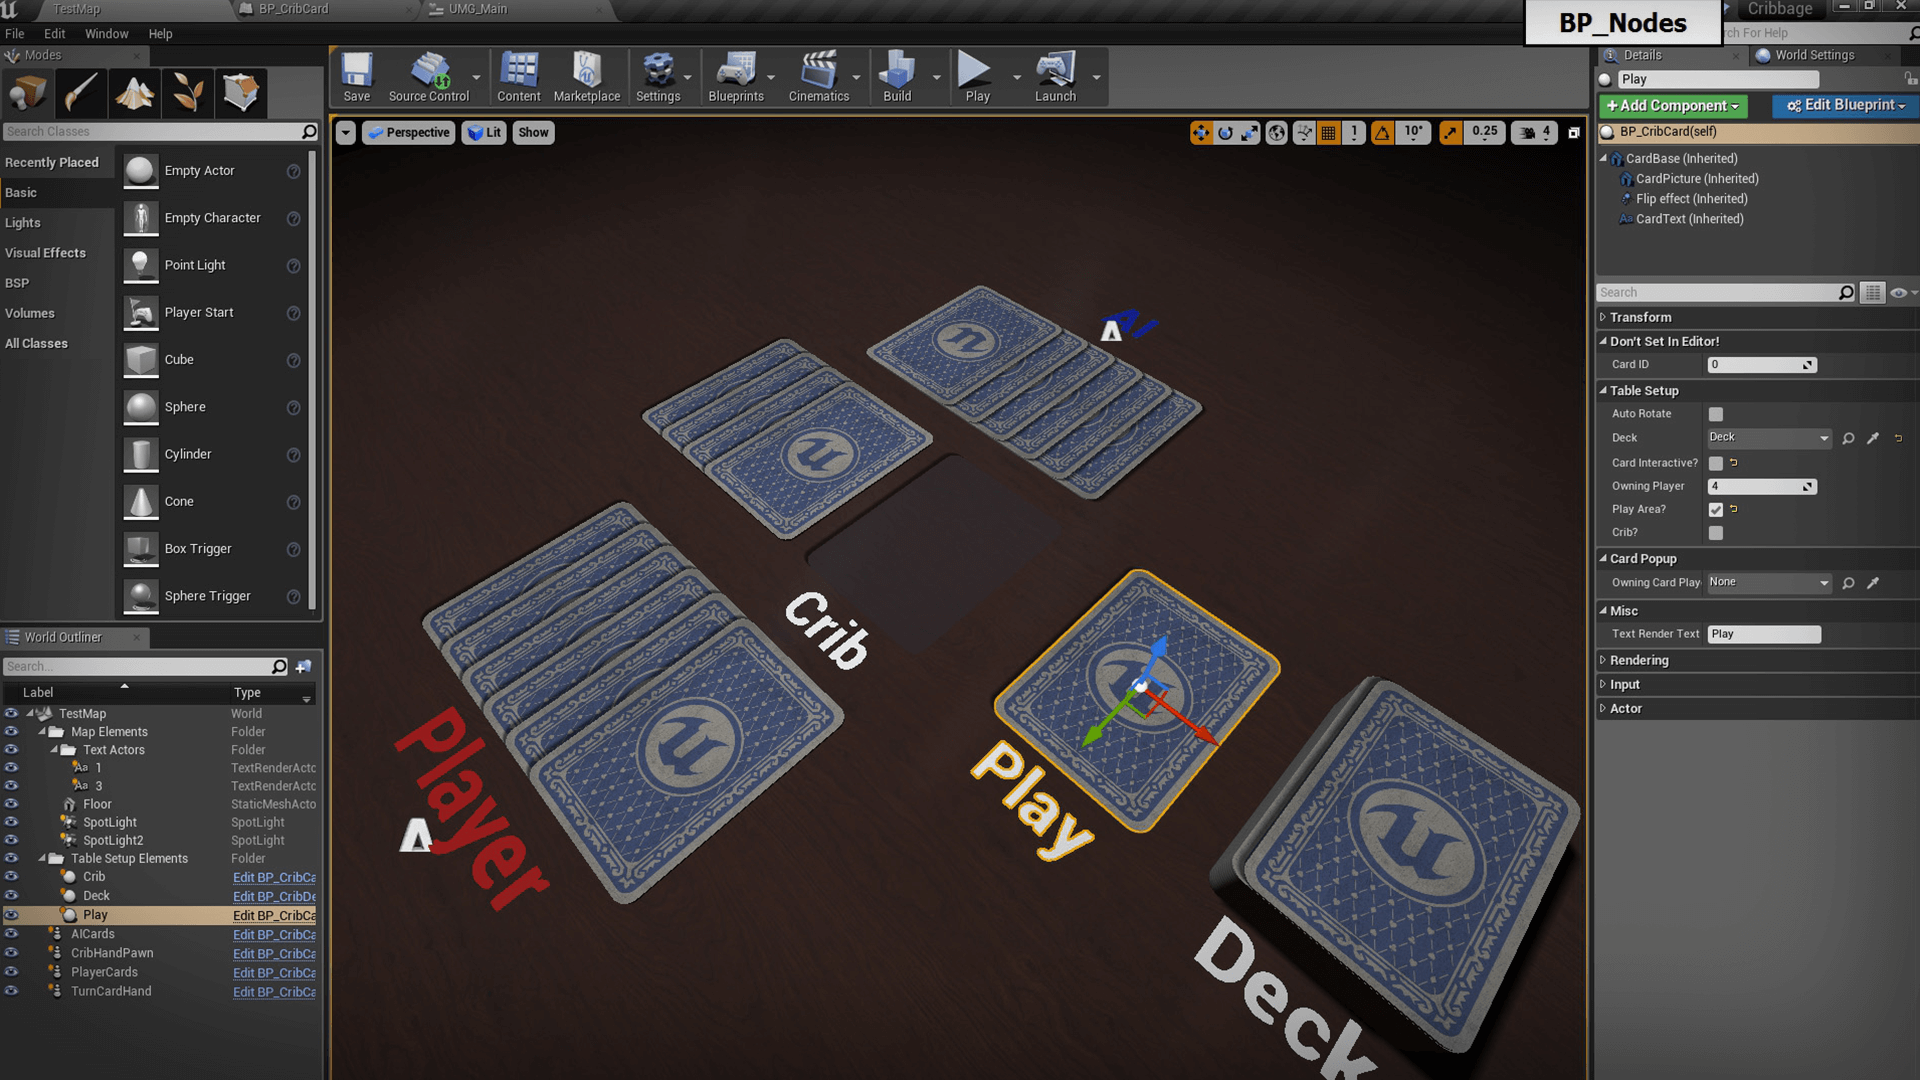Open Source Control from the toolbar
The image size is (1920, 1080).
tap(429, 77)
